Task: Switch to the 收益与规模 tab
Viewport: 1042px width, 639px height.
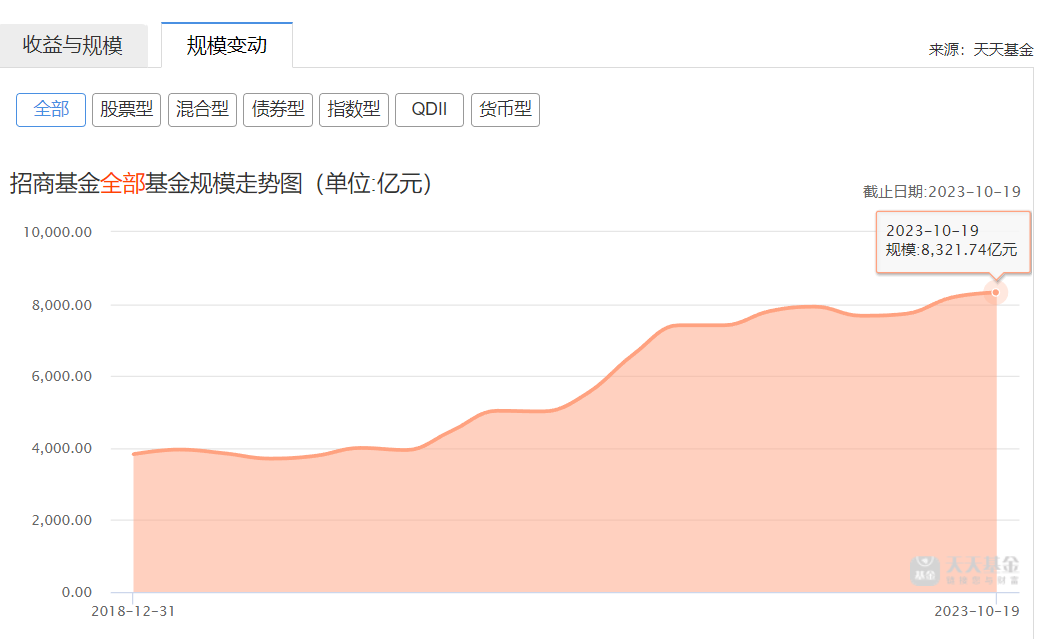Action: (73, 45)
